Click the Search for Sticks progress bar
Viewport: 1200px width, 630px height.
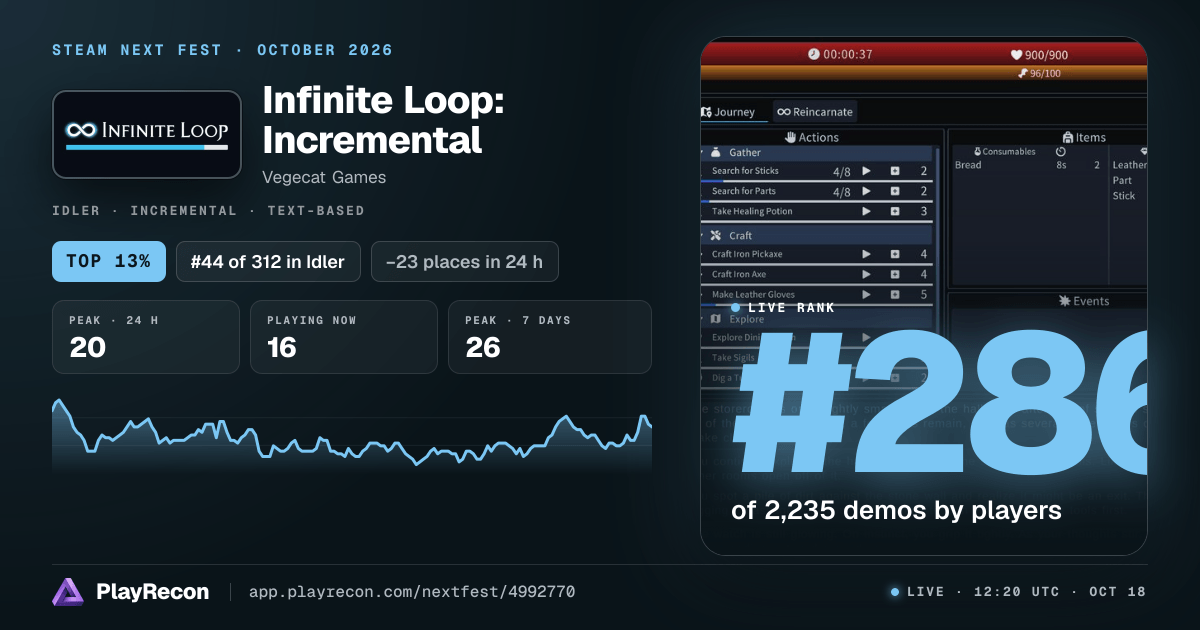click(x=817, y=181)
